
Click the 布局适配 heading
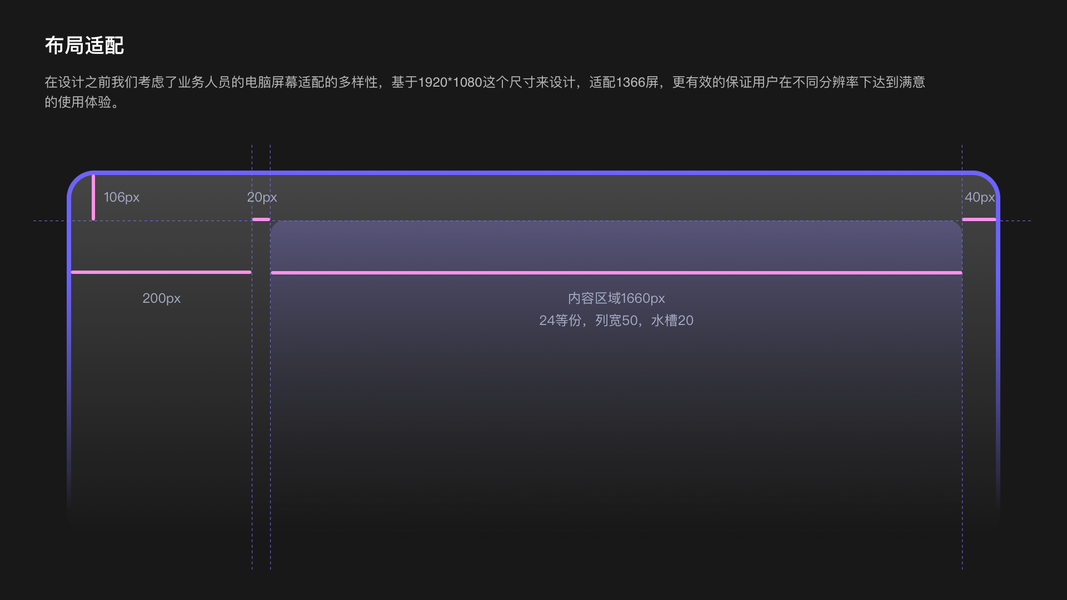pos(84,46)
